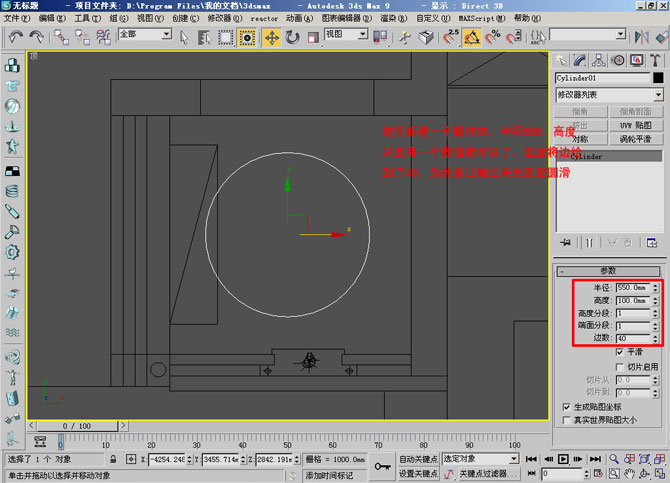The height and width of the screenshot is (483, 670).
Task: Open the 全部 selection filter dropdown
Action: (x=167, y=34)
